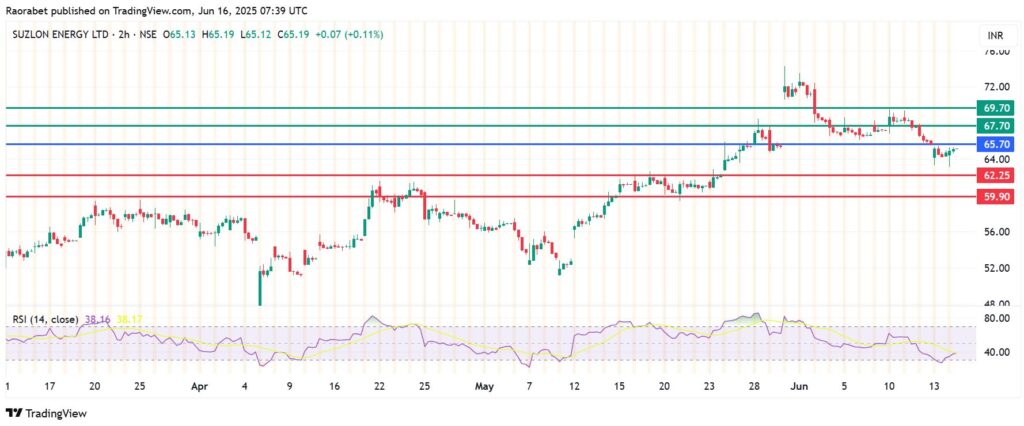Click the May label on time axis
The height and width of the screenshot is (426, 1024).
484,385
